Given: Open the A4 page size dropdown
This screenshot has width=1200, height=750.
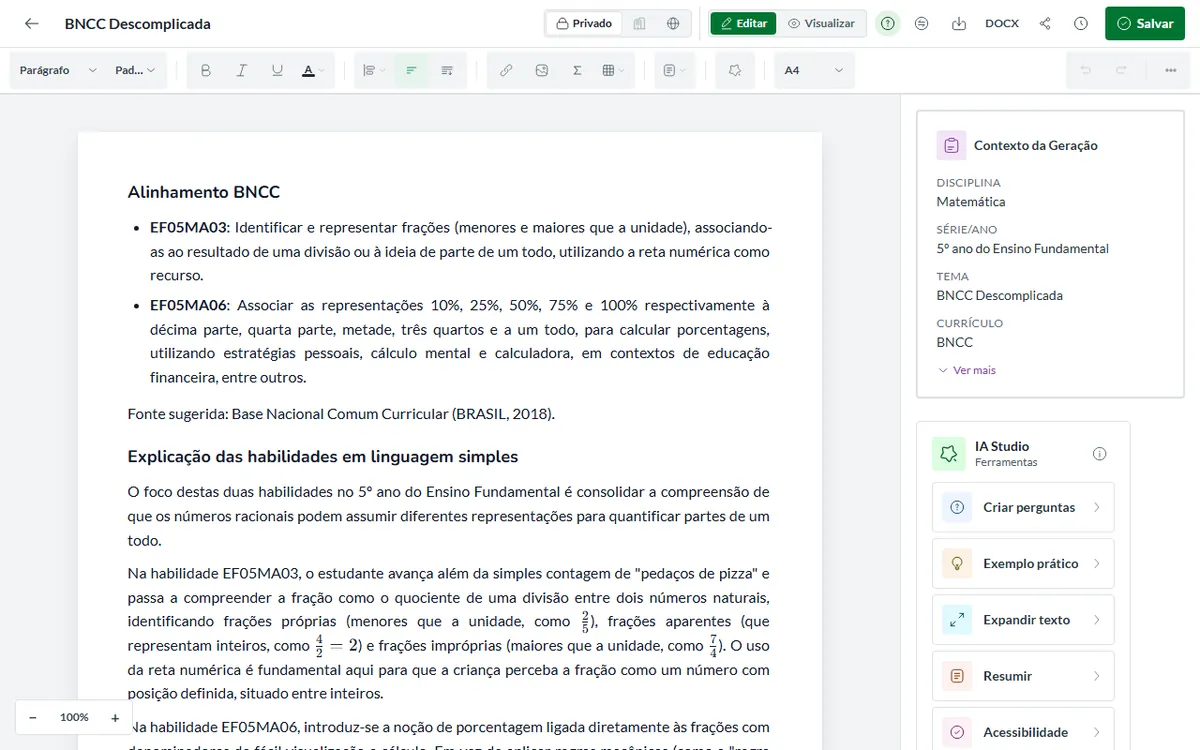Looking at the screenshot, I should click(814, 70).
